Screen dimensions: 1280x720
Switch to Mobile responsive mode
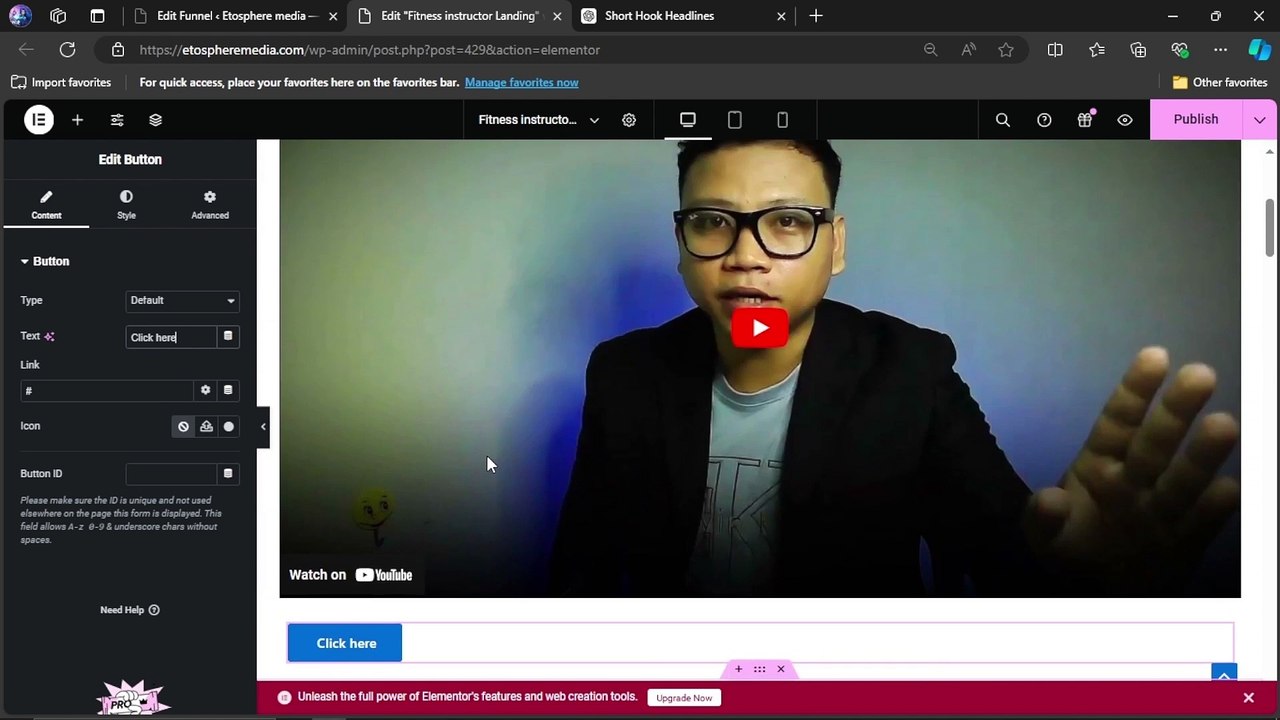click(x=782, y=120)
